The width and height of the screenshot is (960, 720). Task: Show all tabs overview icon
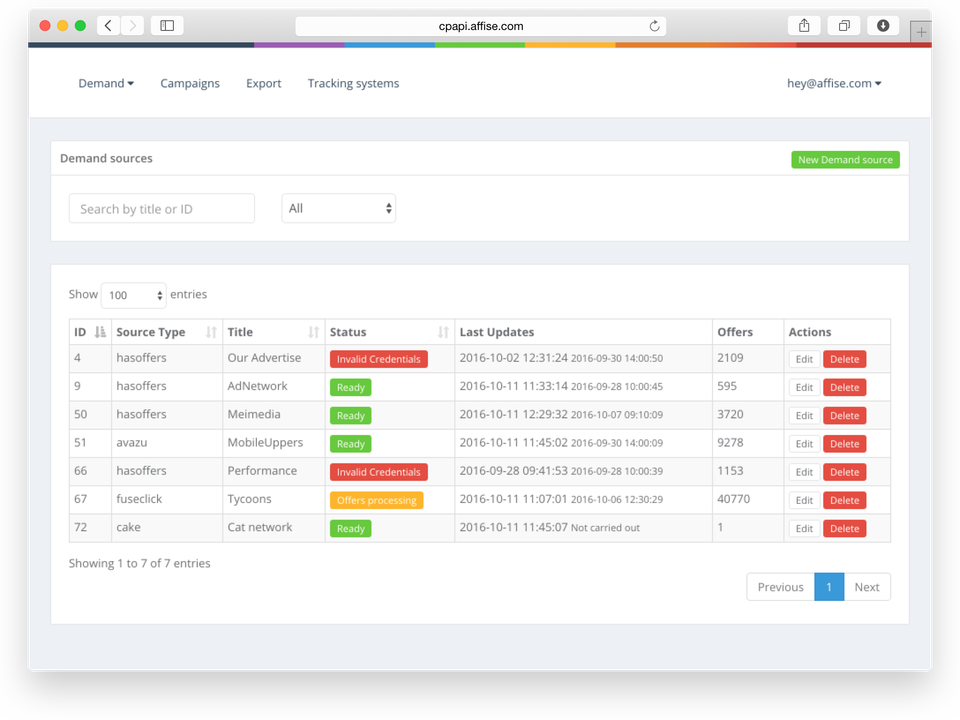pyautogui.click(x=844, y=26)
